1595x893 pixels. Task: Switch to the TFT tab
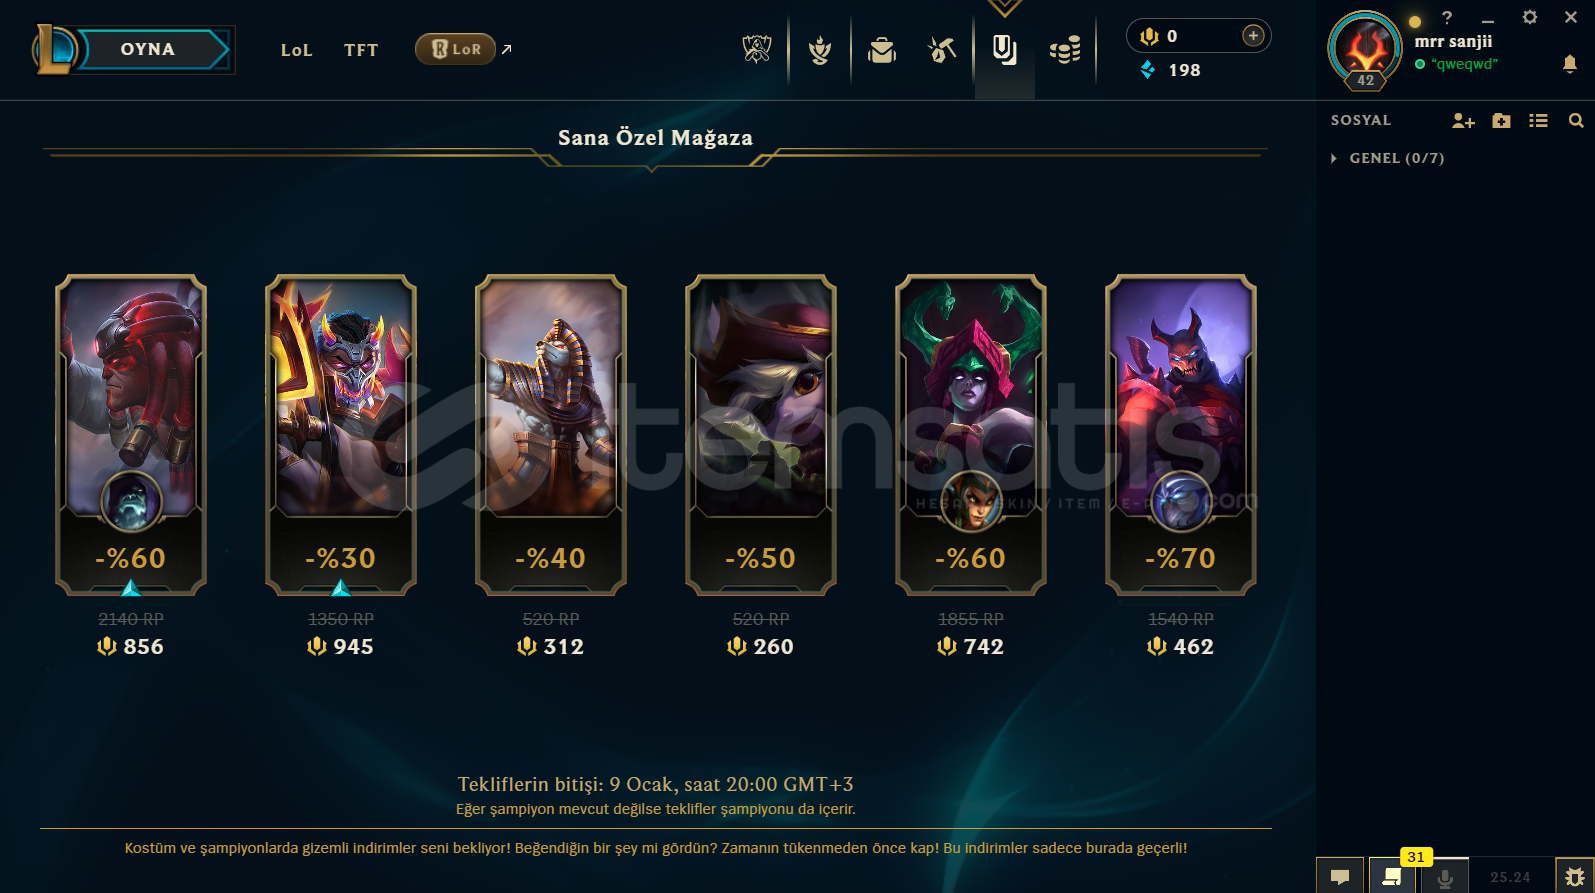(x=361, y=50)
